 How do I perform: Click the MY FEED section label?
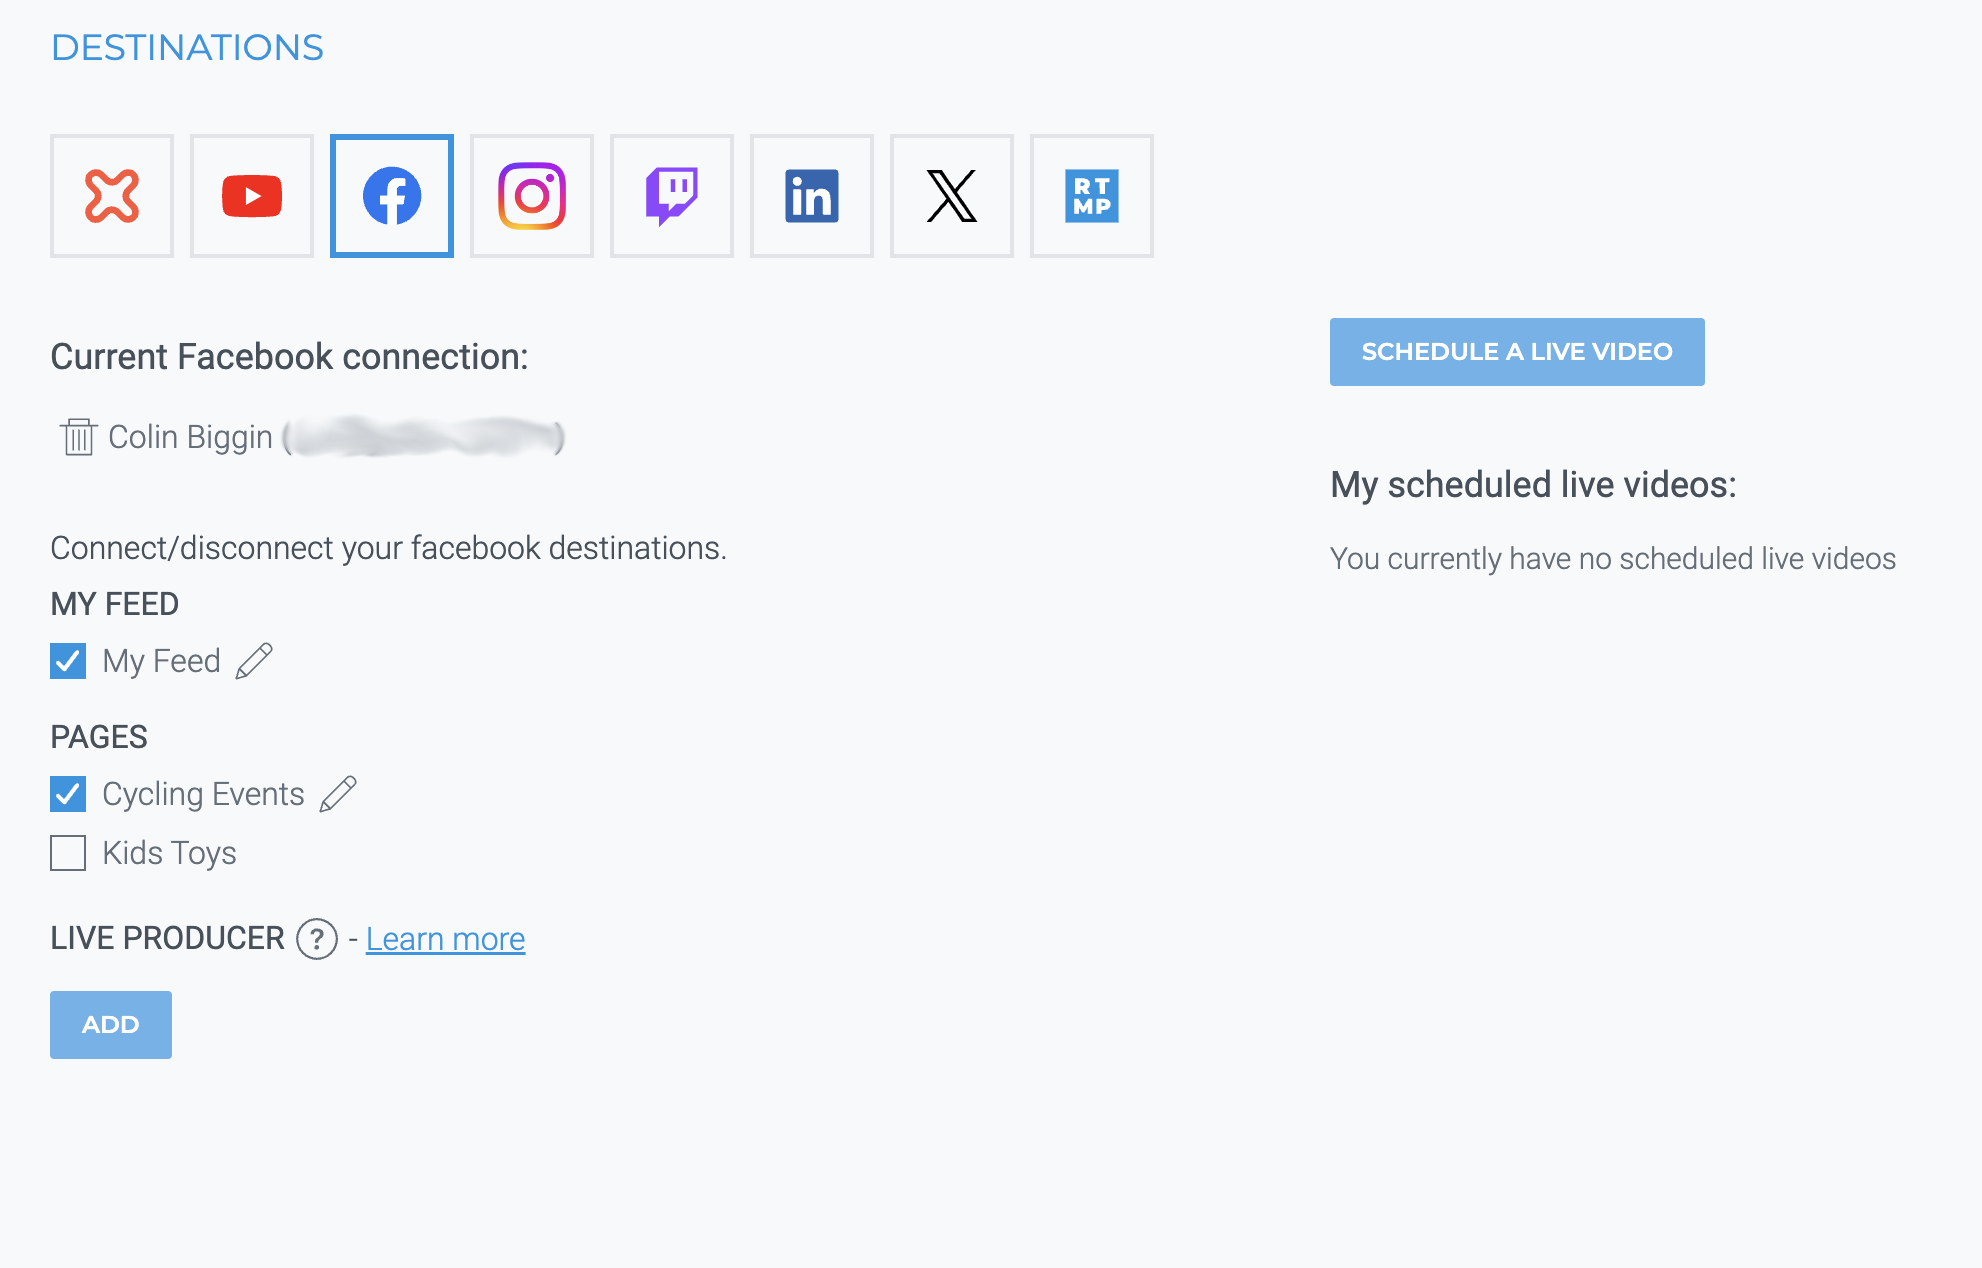[x=115, y=604]
